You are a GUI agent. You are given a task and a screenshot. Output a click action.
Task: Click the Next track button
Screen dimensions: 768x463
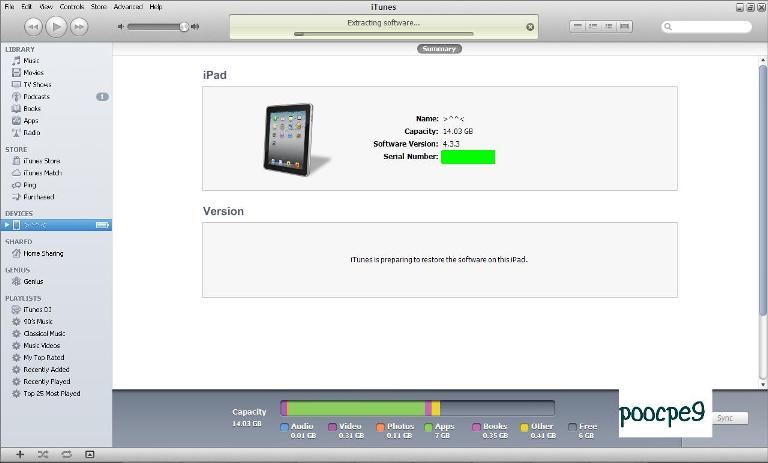79,26
